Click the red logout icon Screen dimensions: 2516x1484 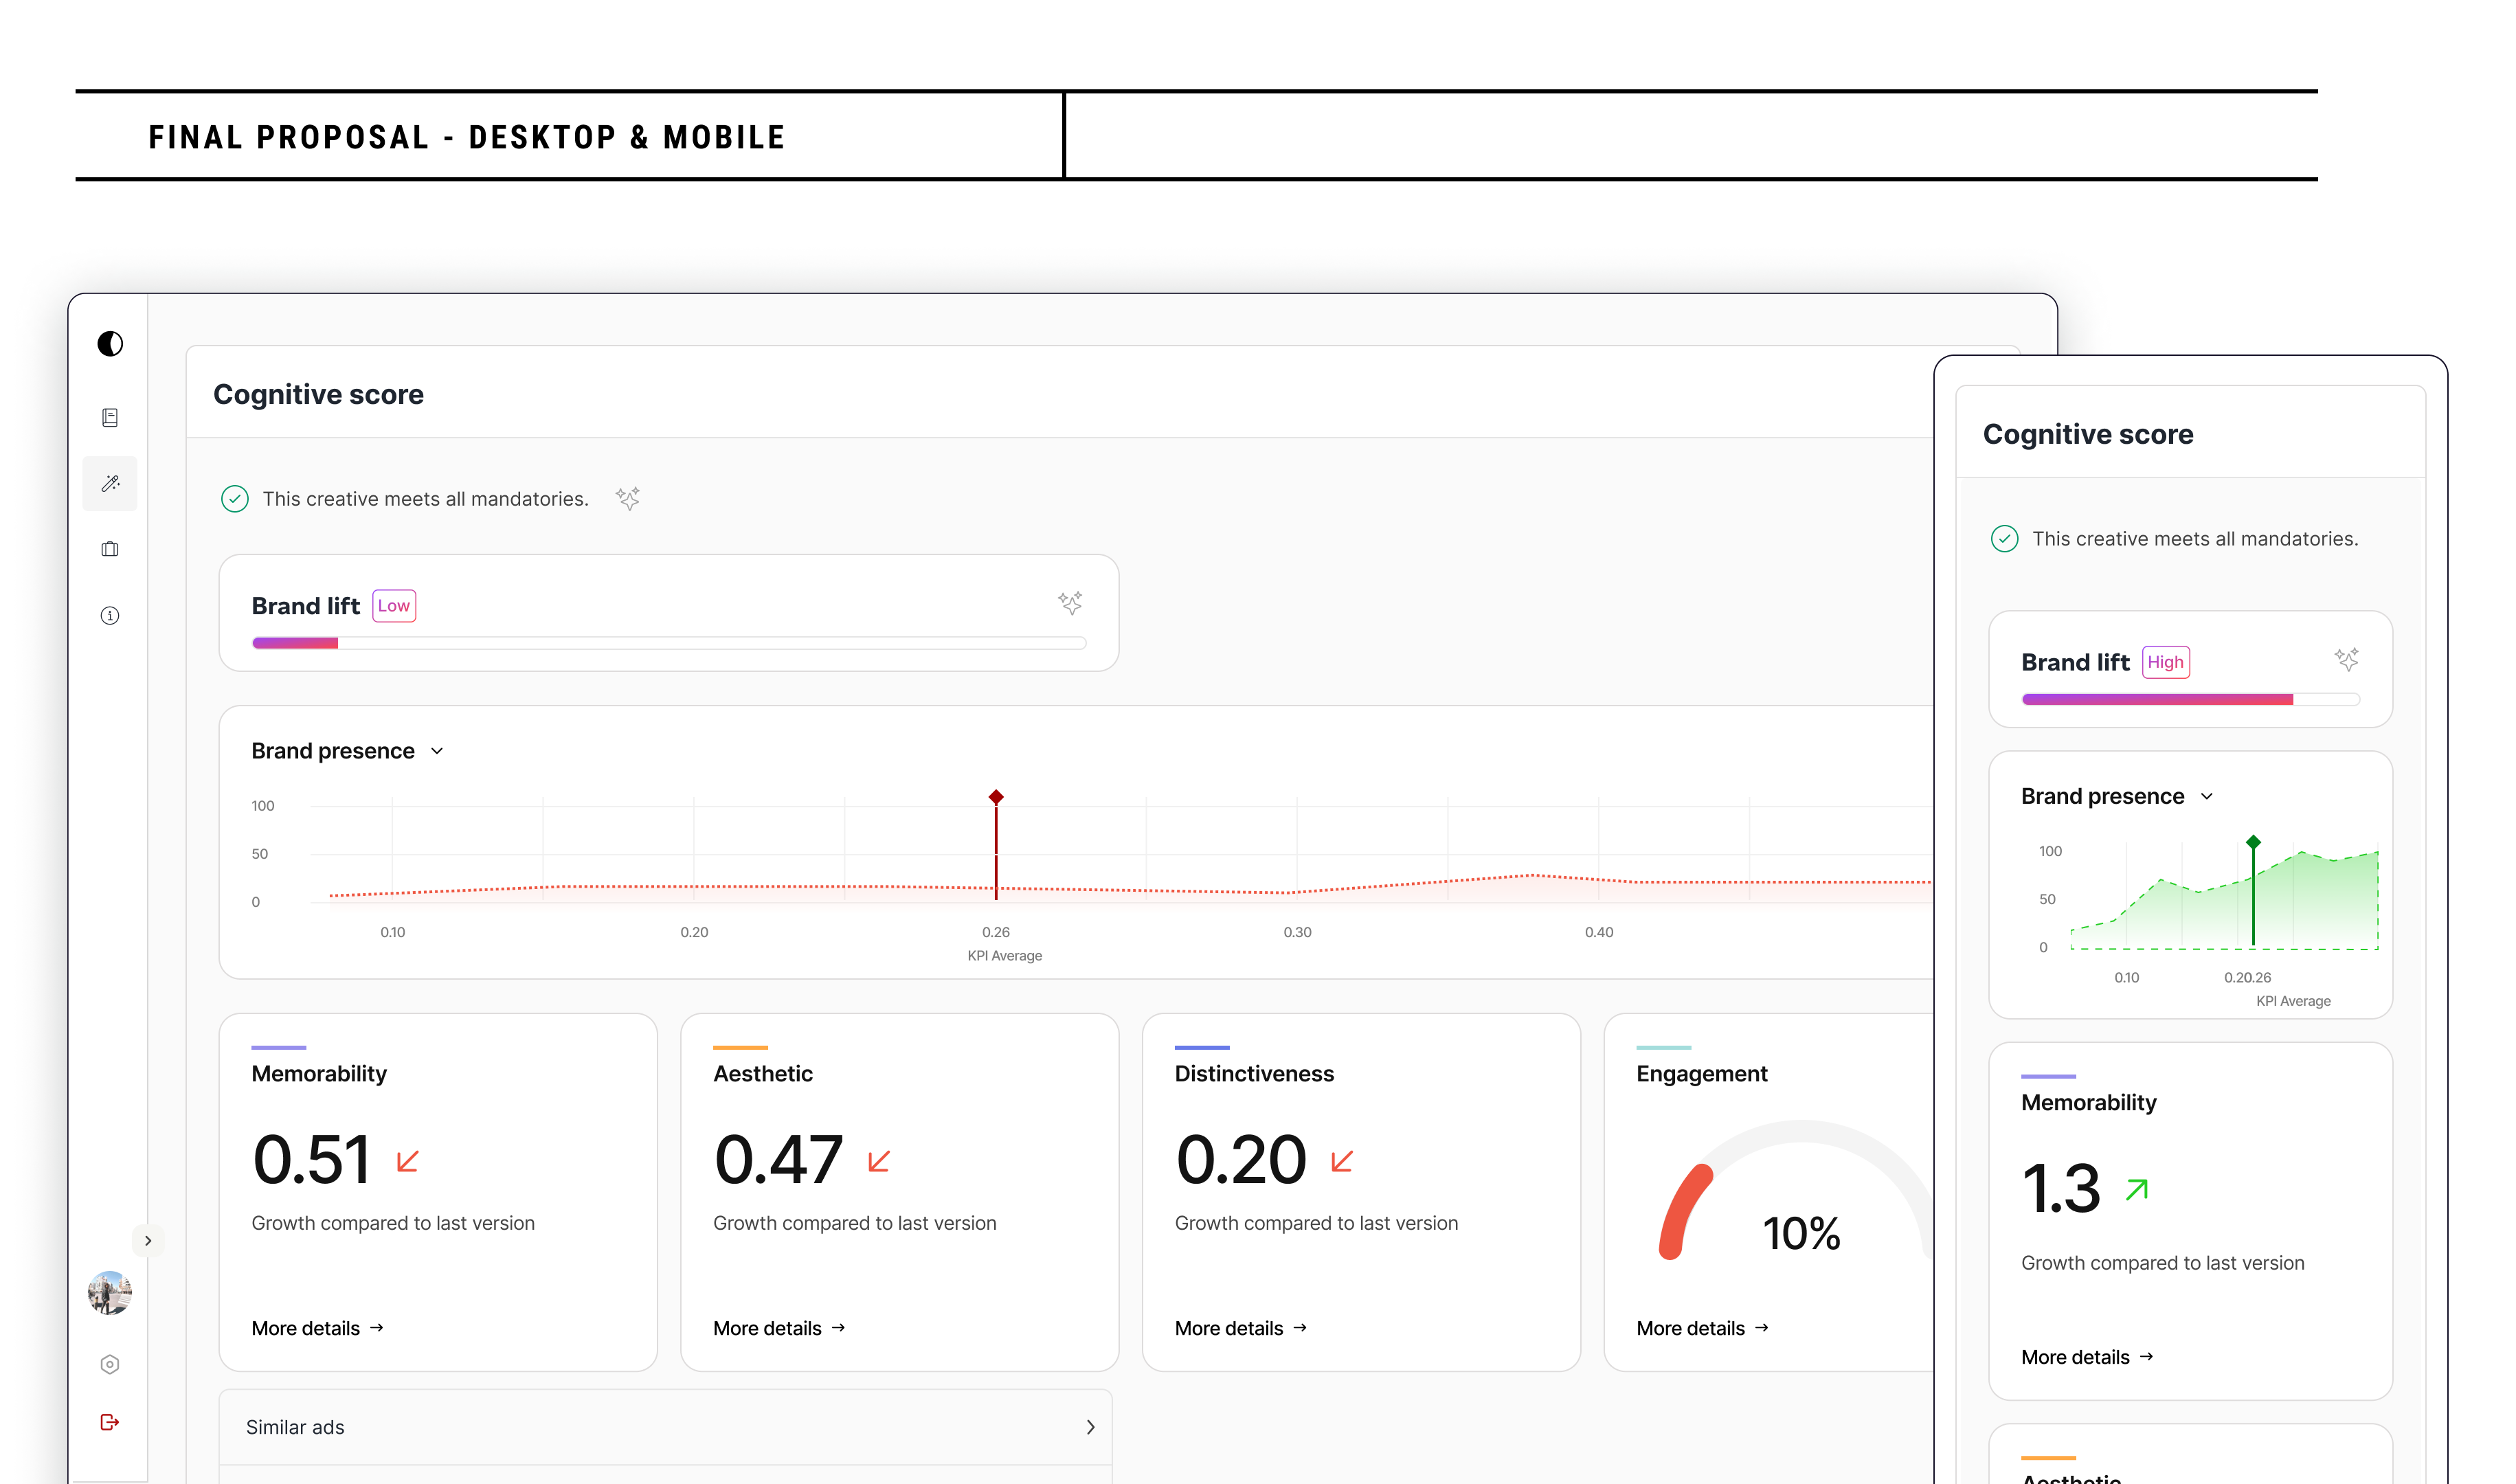click(x=110, y=1422)
